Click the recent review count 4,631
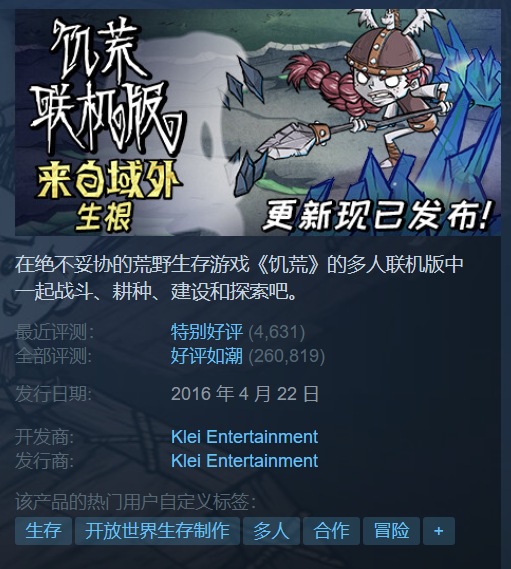This screenshot has width=511, height=569. coord(277,332)
